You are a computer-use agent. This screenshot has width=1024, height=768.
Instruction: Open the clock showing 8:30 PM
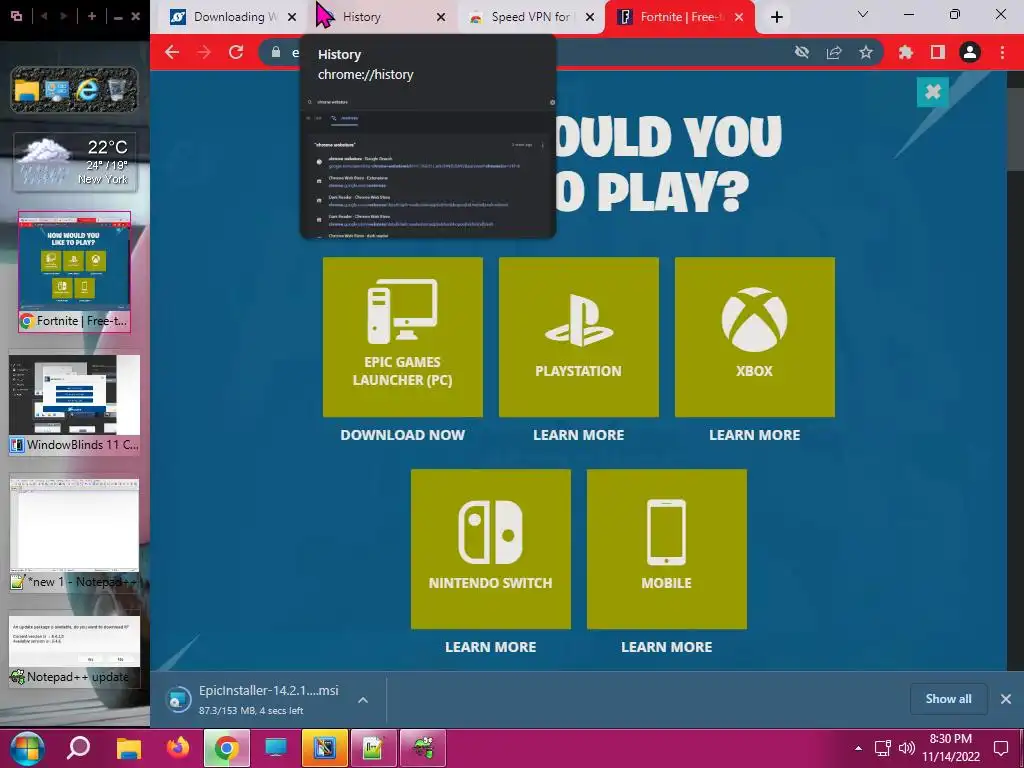tap(951, 748)
